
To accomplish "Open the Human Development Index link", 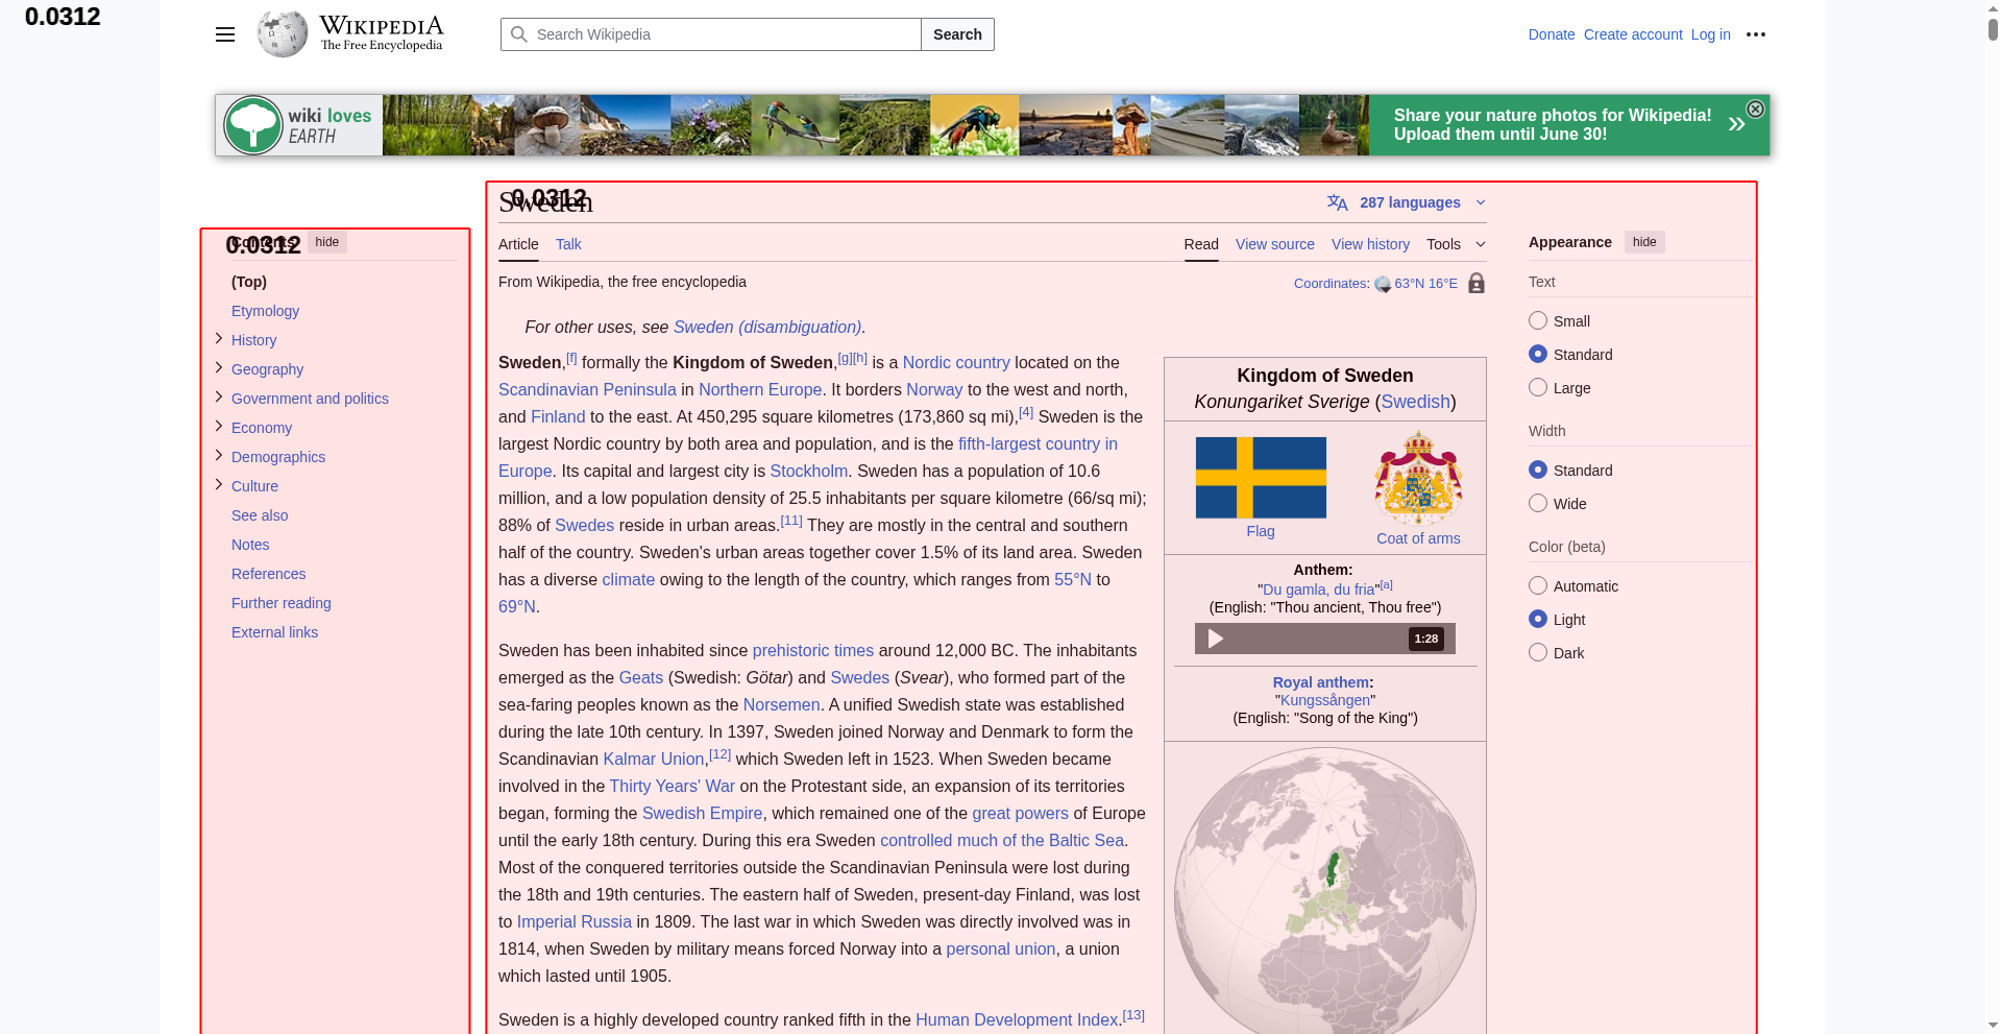I will click(1016, 1020).
